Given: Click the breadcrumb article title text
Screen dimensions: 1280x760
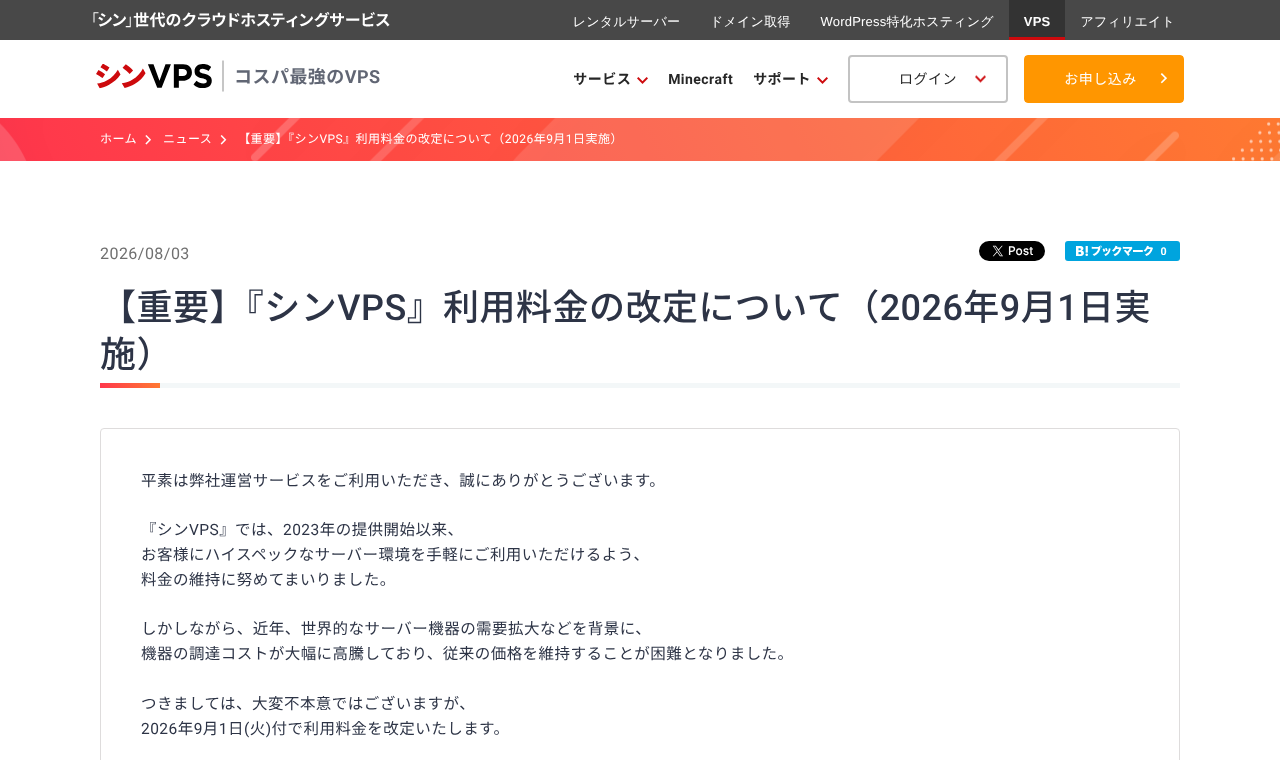Looking at the screenshot, I should coord(430,139).
